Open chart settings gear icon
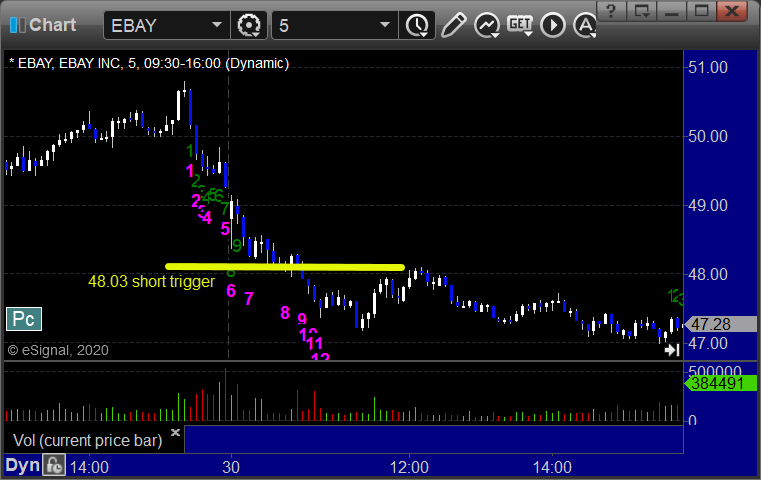Screen dimensions: 761x480 tap(249, 25)
